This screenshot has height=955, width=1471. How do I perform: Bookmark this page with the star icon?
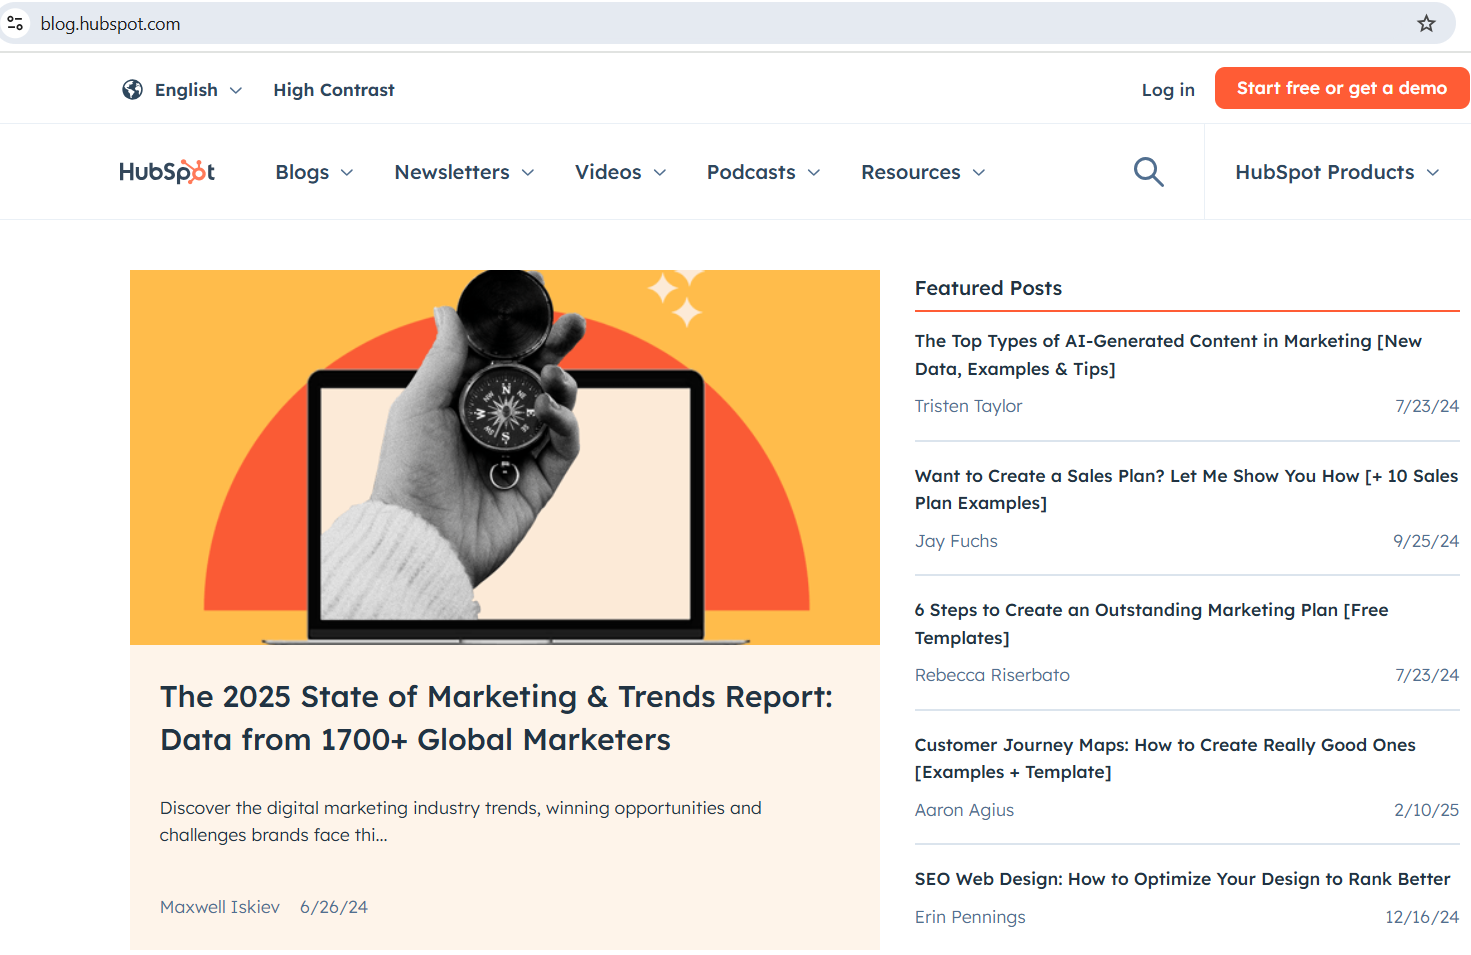(1426, 23)
